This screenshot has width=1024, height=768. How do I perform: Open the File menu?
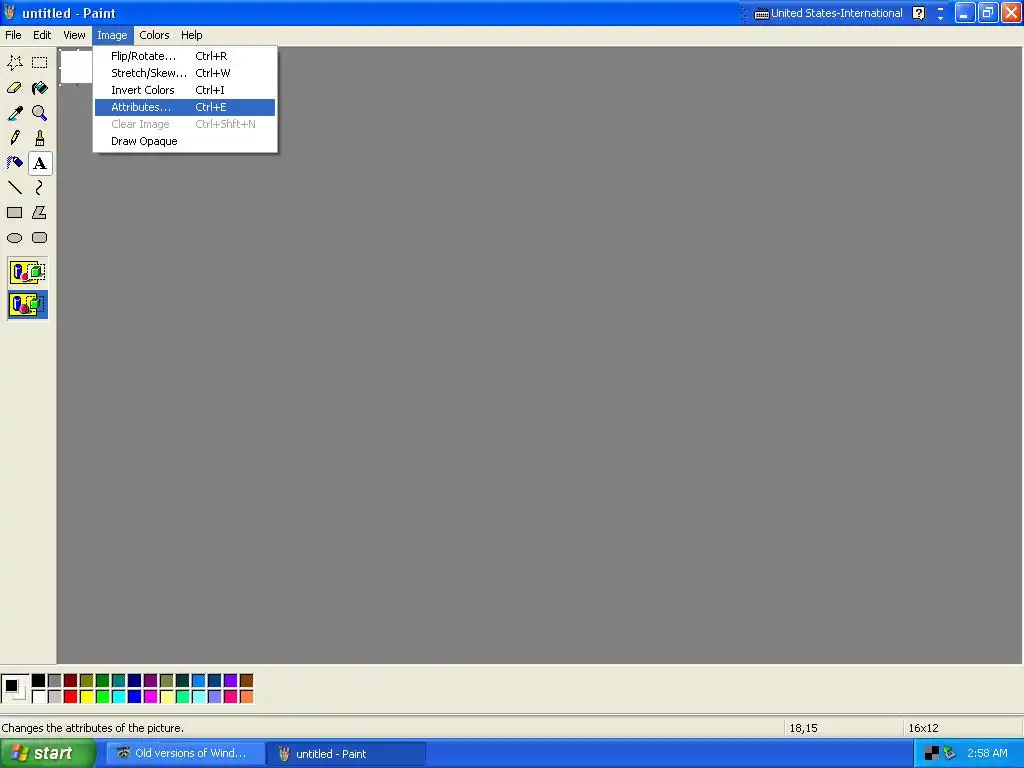coord(13,35)
